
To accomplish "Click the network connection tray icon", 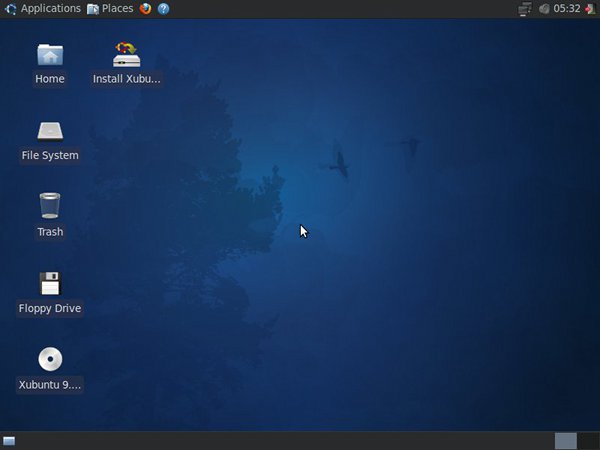I will point(525,9).
